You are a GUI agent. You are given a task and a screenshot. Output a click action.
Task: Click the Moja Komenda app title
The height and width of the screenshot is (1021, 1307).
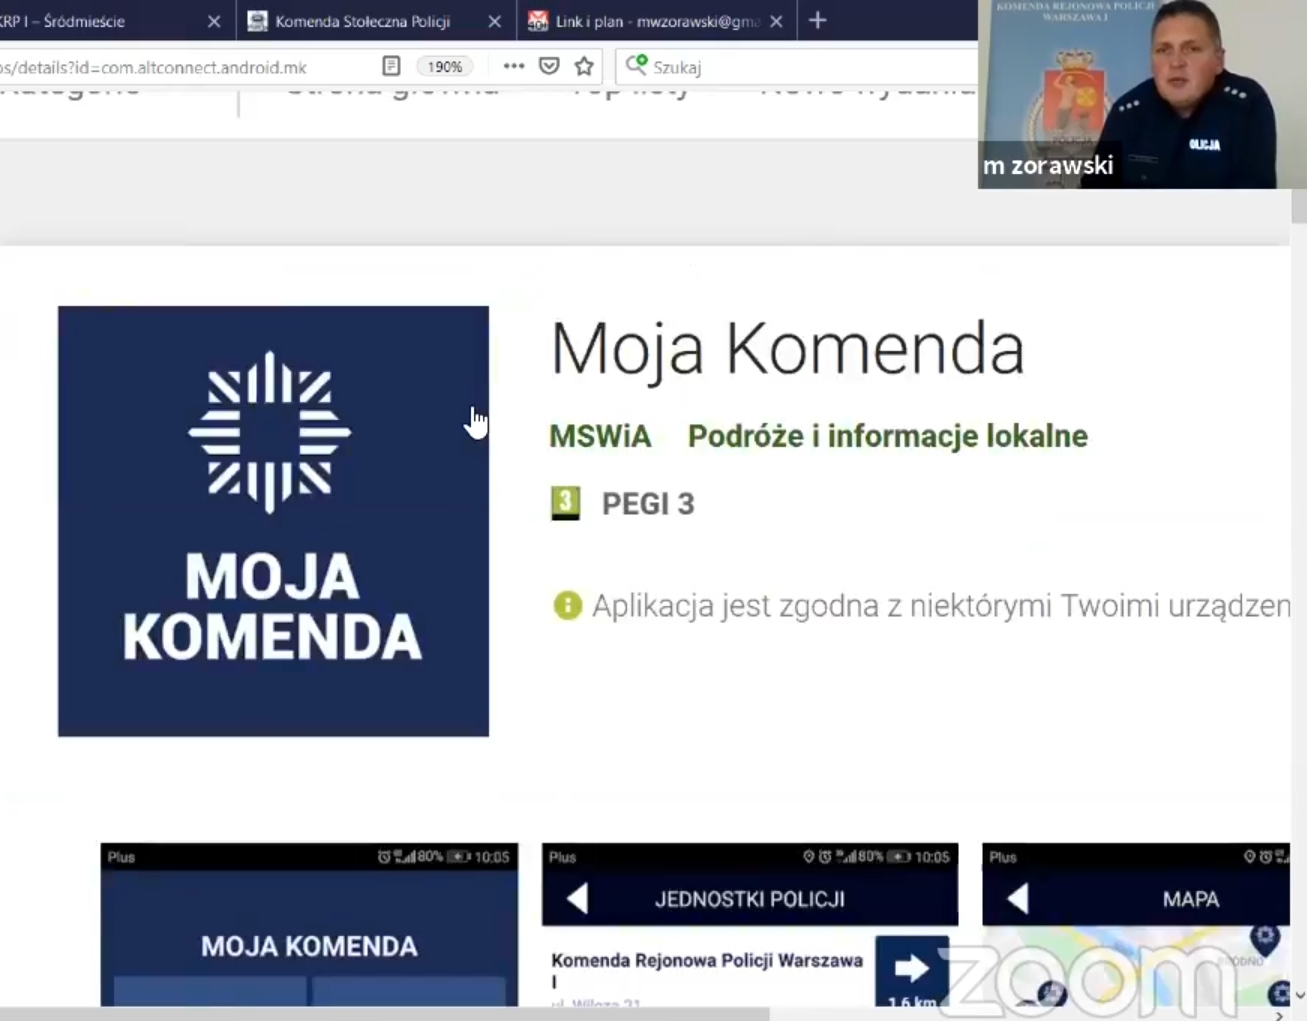click(787, 349)
